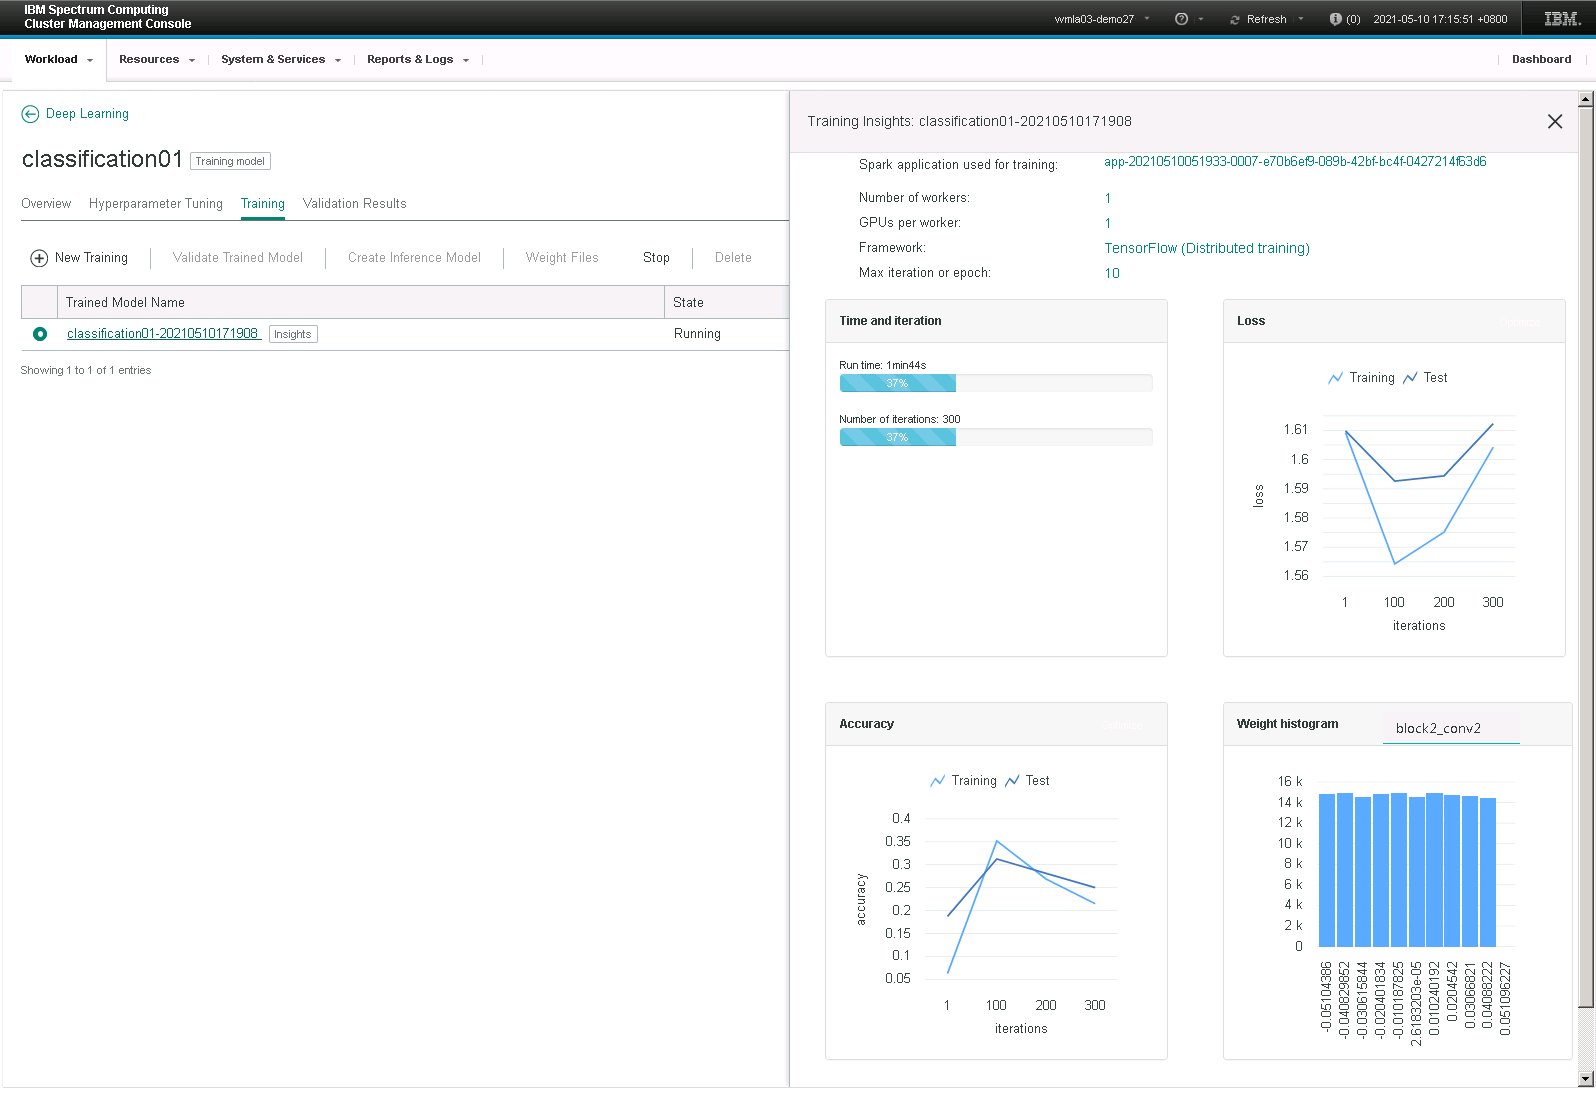Sort by Trained Model Name column
The image size is (1596, 1098).
(x=361, y=303)
